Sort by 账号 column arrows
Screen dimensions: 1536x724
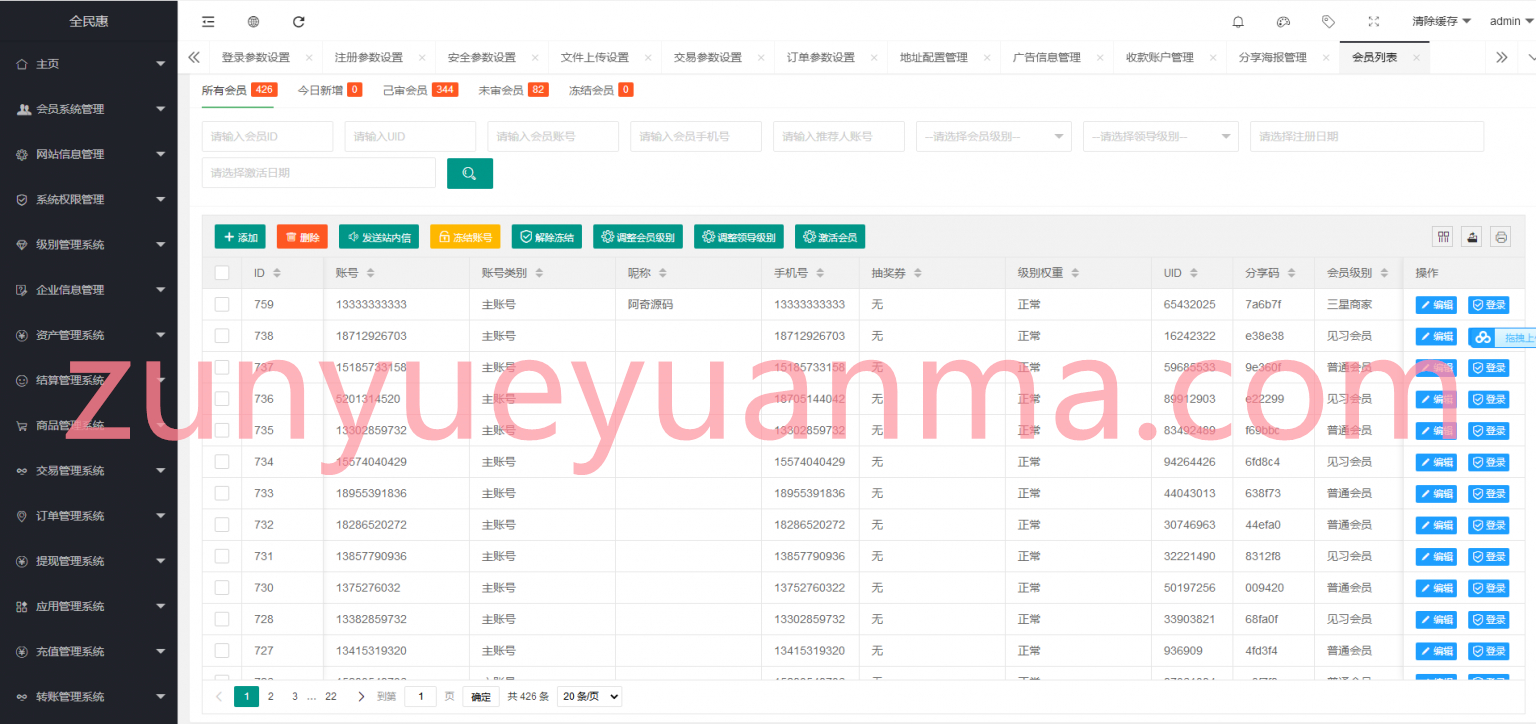click(x=370, y=273)
